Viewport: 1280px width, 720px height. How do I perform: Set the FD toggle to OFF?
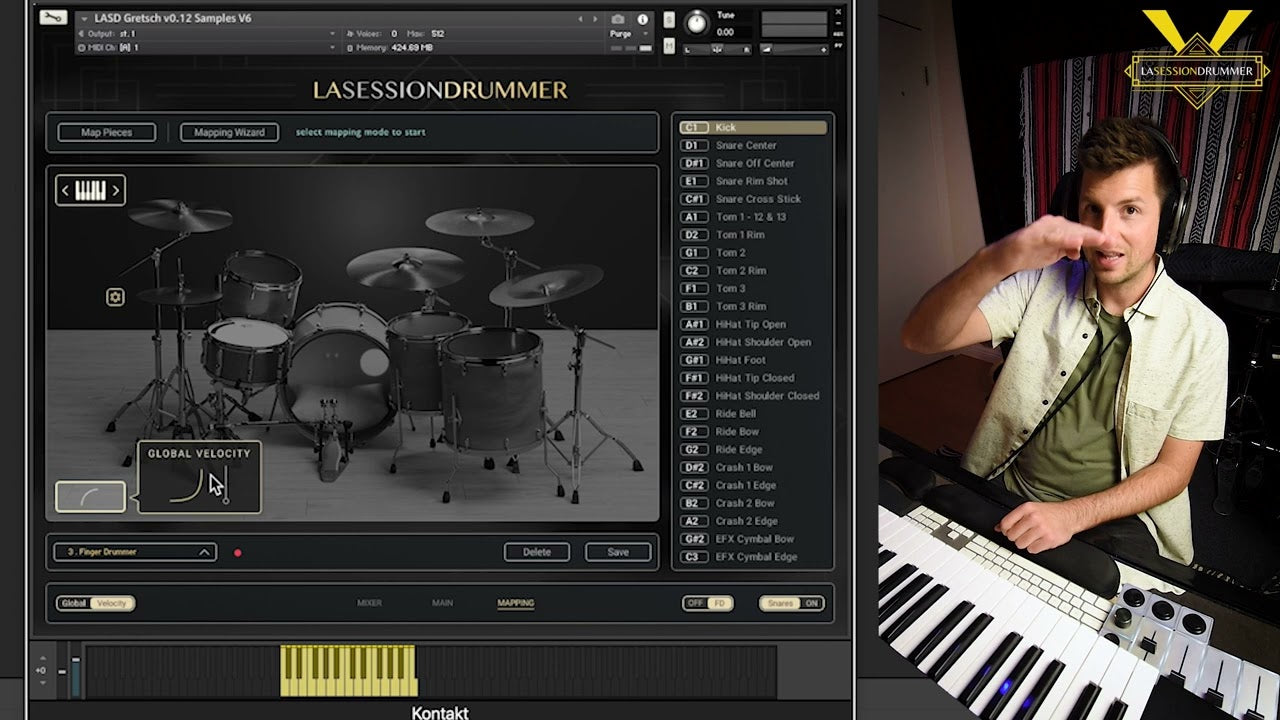click(x=695, y=603)
